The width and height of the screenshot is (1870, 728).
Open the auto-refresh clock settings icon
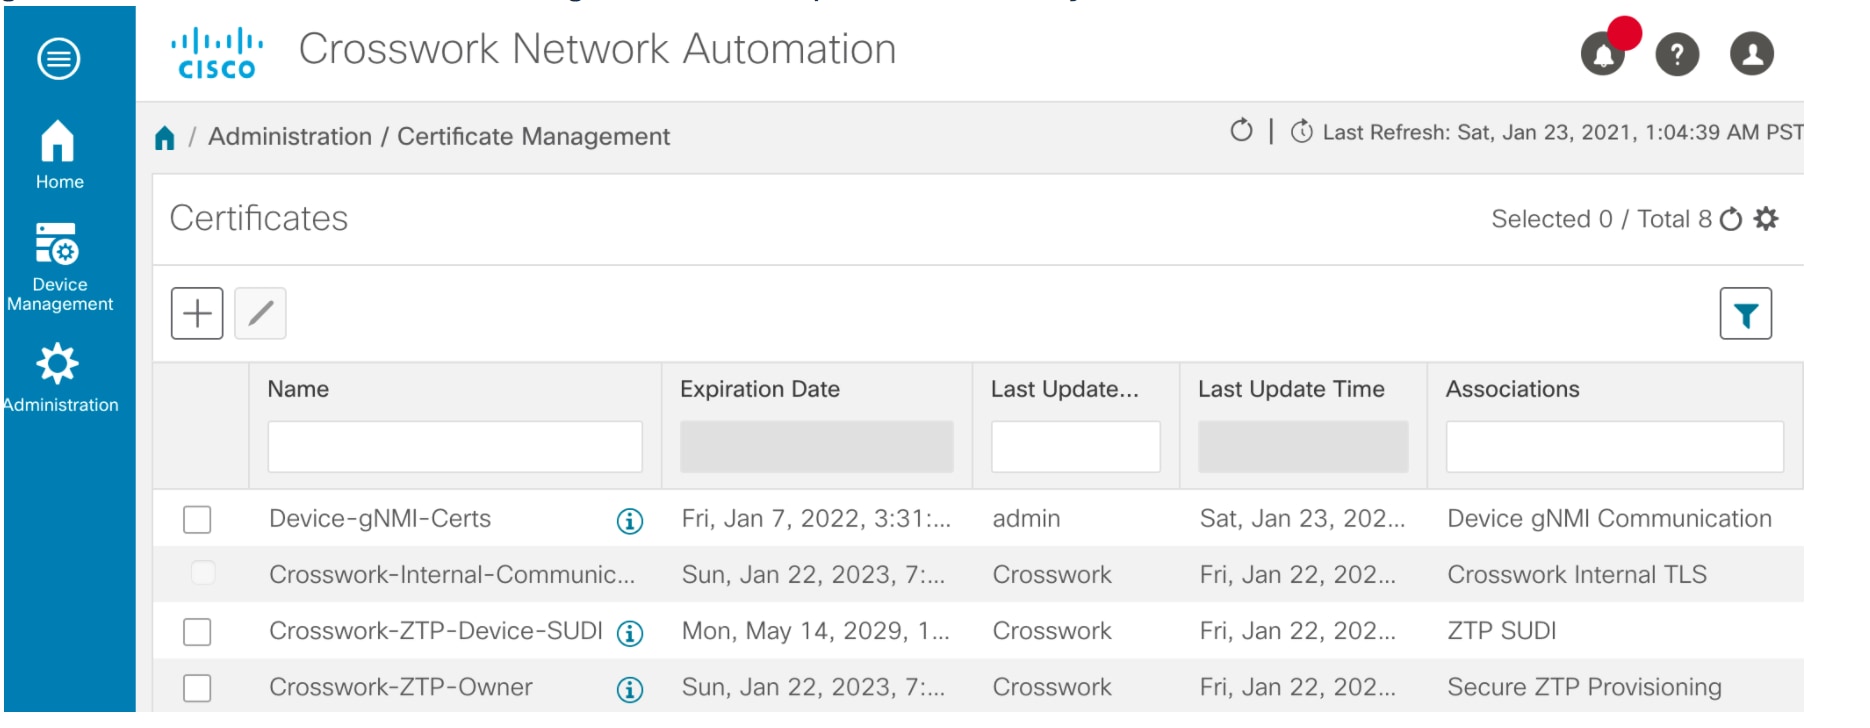pyautogui.click(x=1301, y=131)
